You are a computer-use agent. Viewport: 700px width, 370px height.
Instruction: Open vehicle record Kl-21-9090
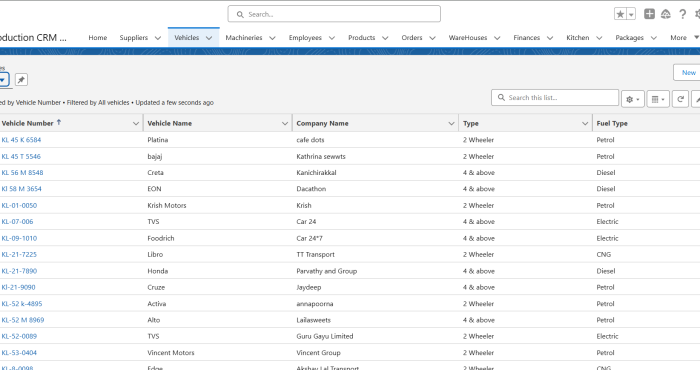pos(18,287)
